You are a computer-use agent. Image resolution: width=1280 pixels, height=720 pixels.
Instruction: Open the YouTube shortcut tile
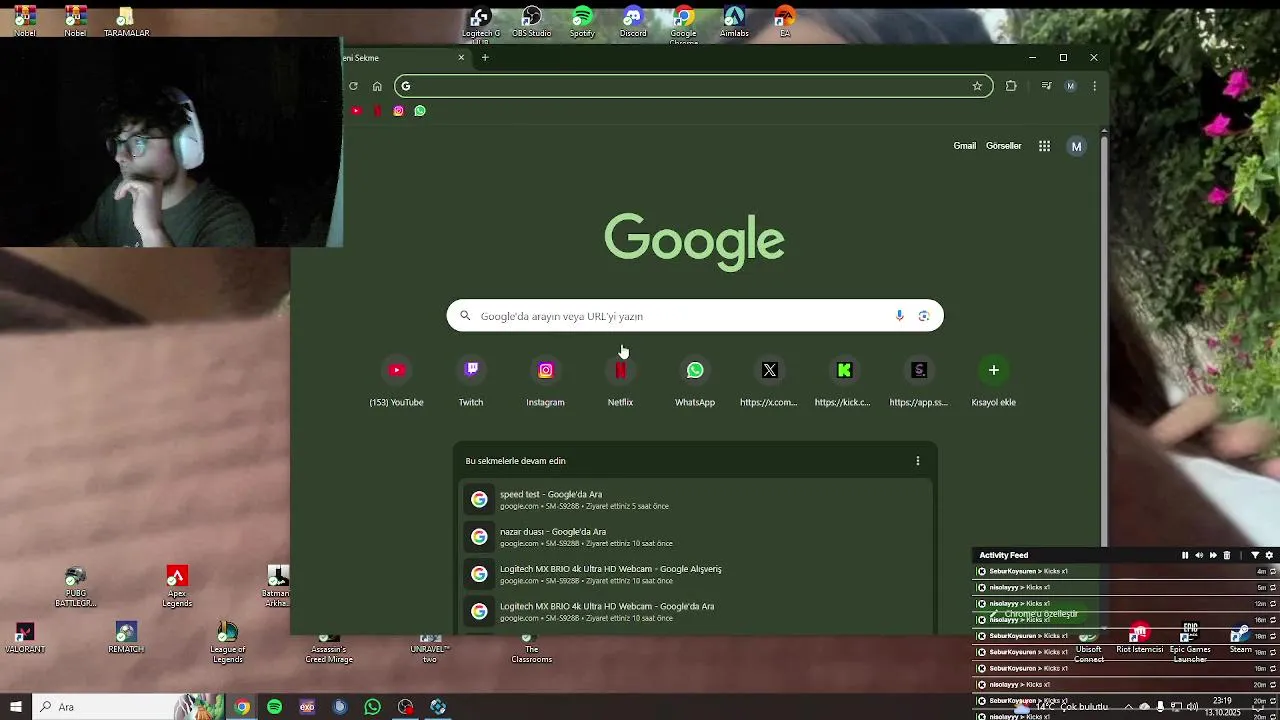[x=397, y=382]
